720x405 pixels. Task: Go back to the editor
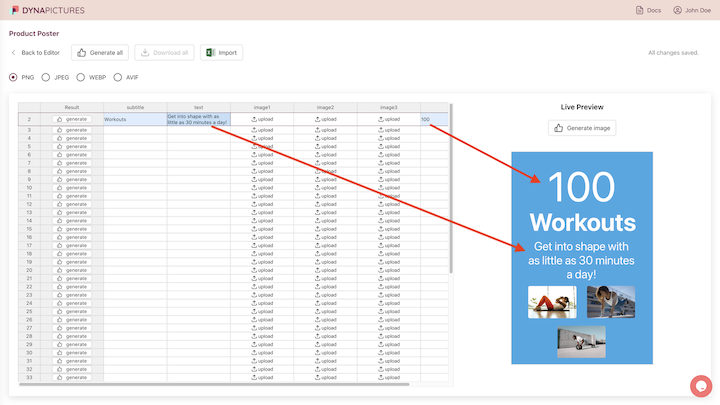point(37,52)
